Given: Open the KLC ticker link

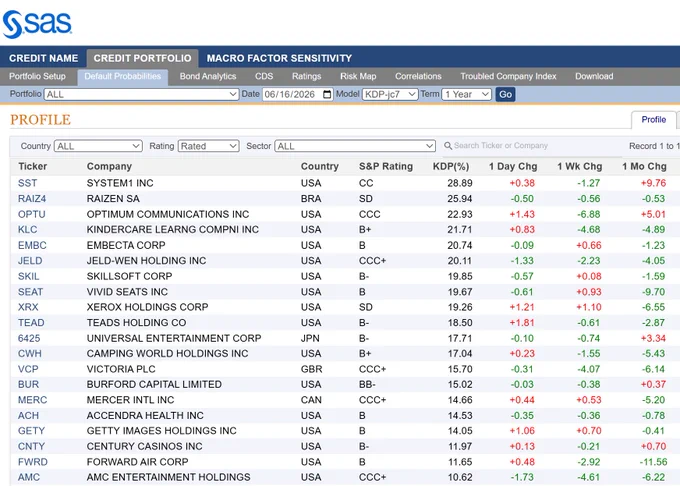Looking at the screenshot, I should coord(27,229).
